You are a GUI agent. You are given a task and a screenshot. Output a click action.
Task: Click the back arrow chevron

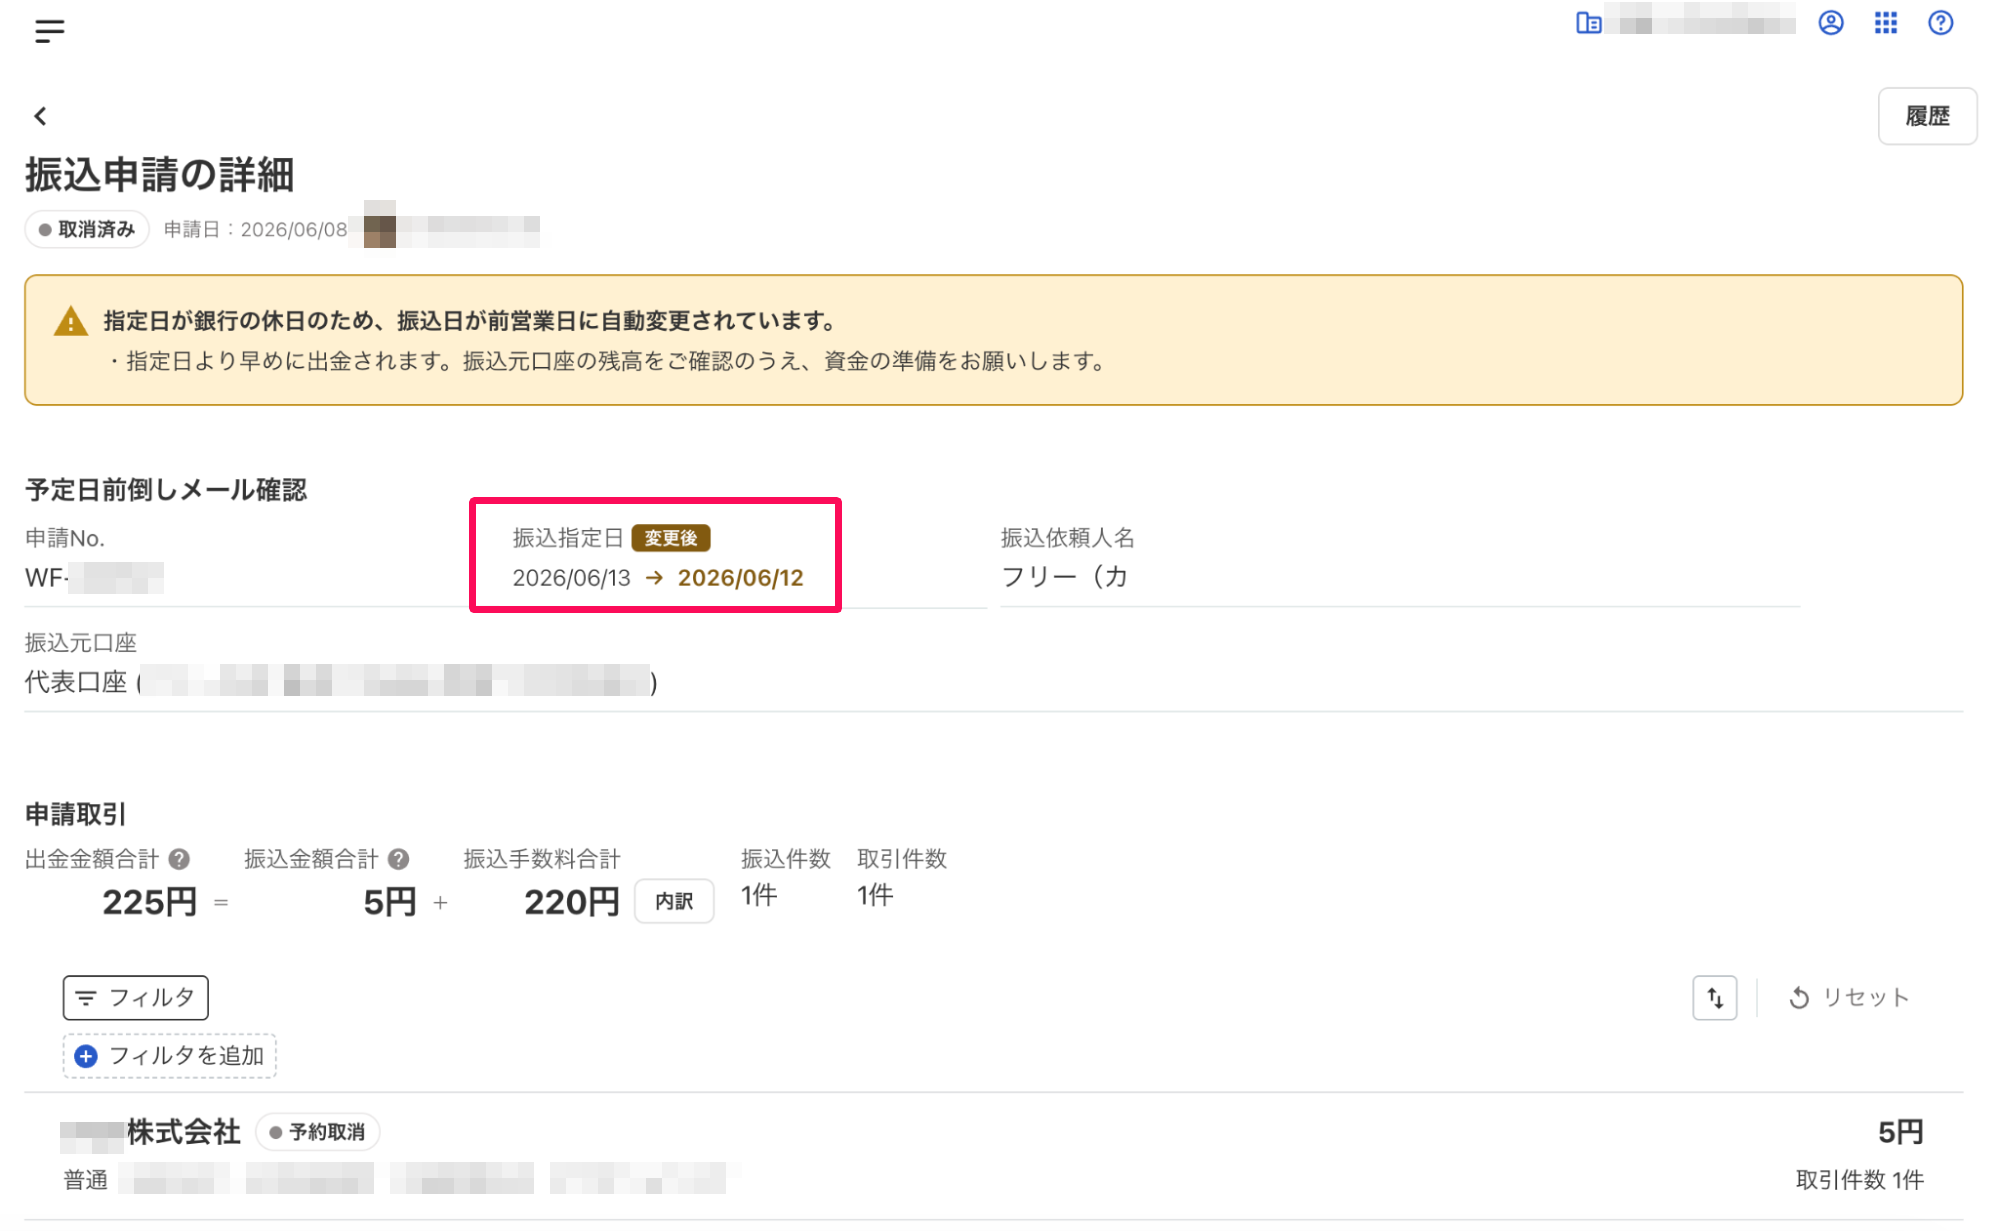click(x=40, y=116)
